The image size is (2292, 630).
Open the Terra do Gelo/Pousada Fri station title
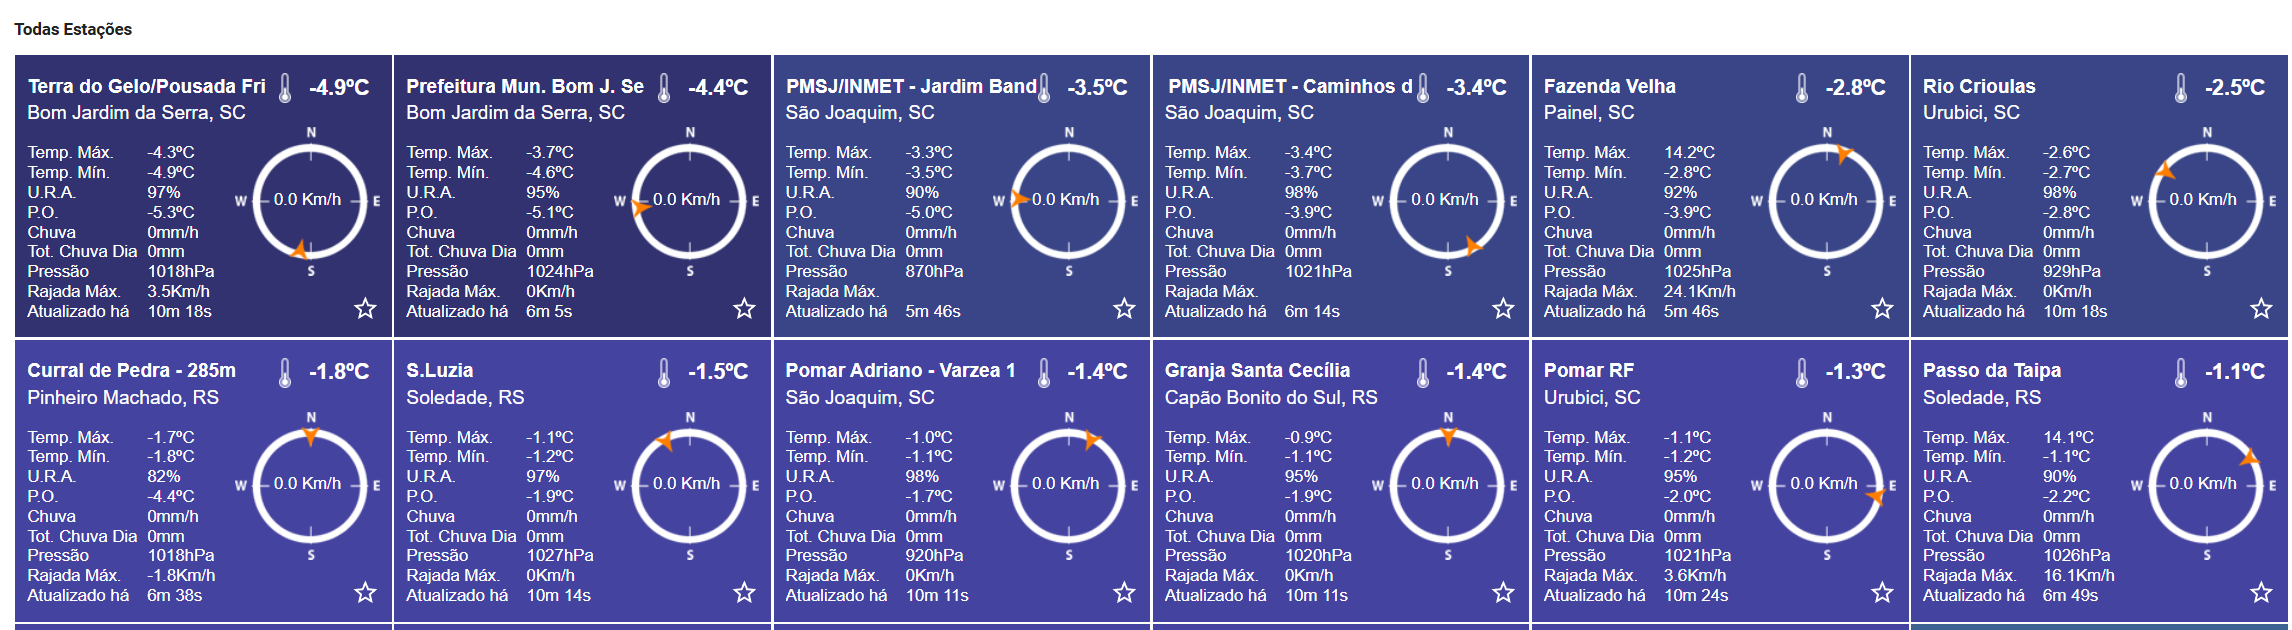pyautogui.click(x=146, y=87)
